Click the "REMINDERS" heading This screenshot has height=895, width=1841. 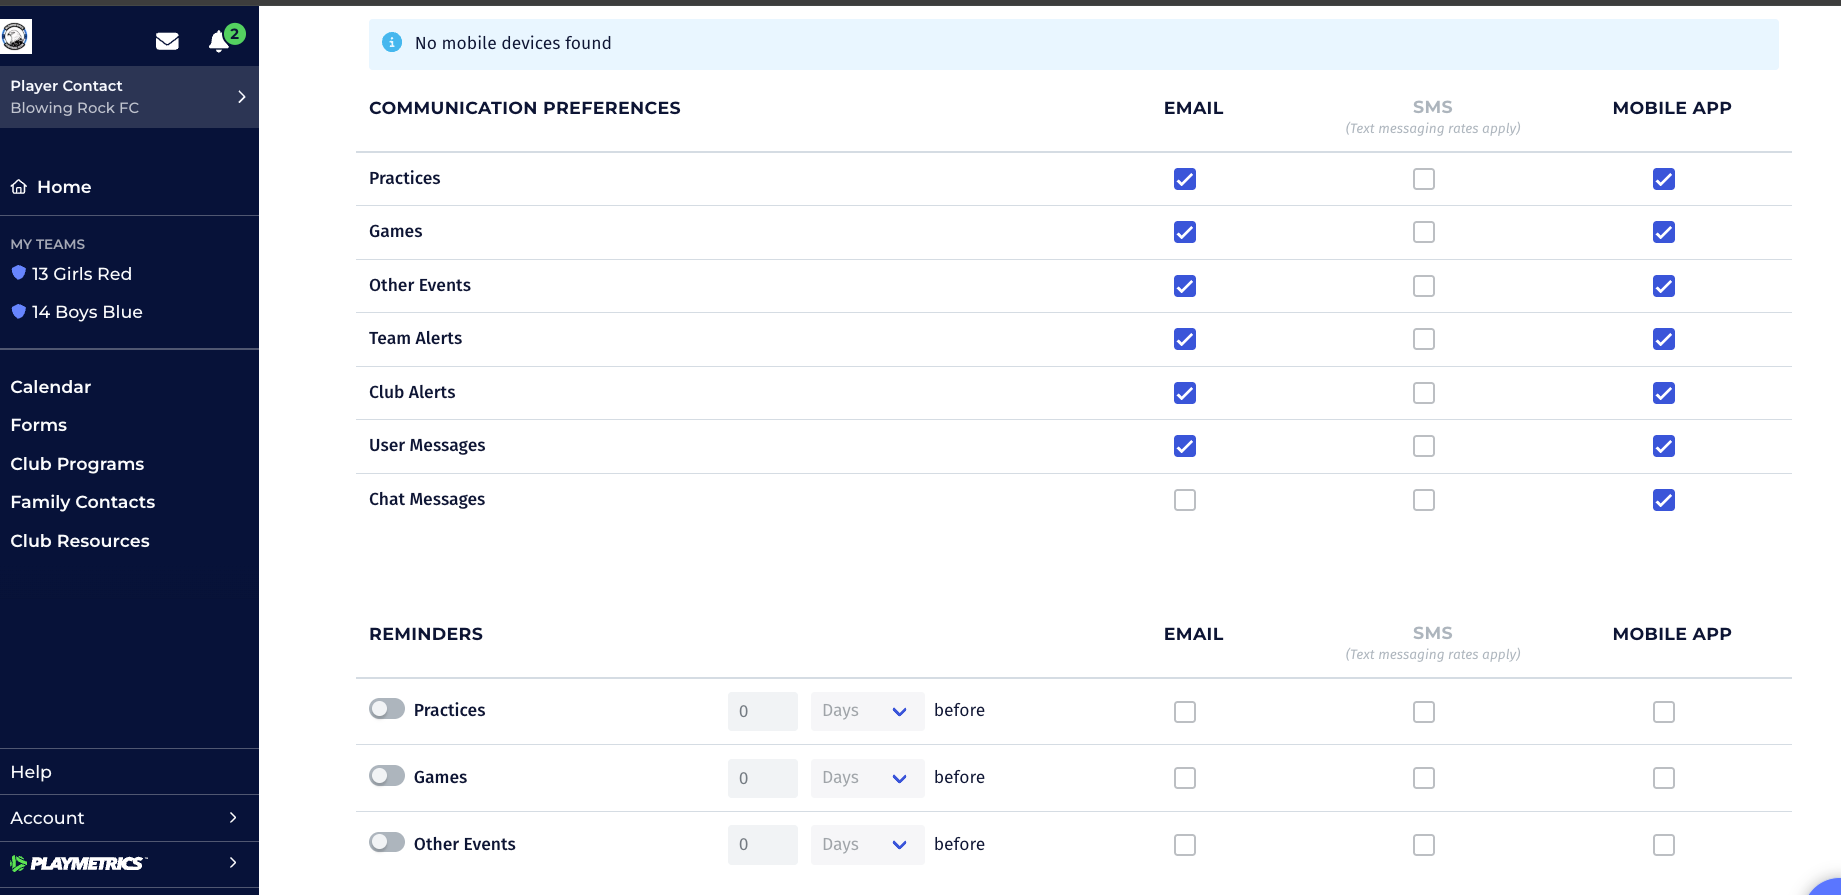426,634
